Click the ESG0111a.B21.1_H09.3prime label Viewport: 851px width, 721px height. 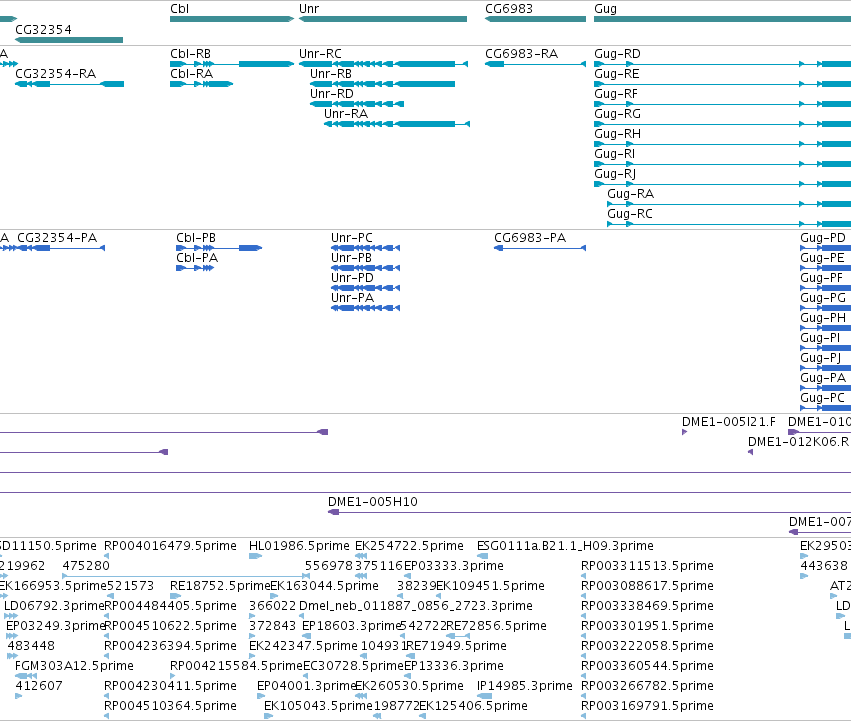pyautogui.click(x=566, y=546)
